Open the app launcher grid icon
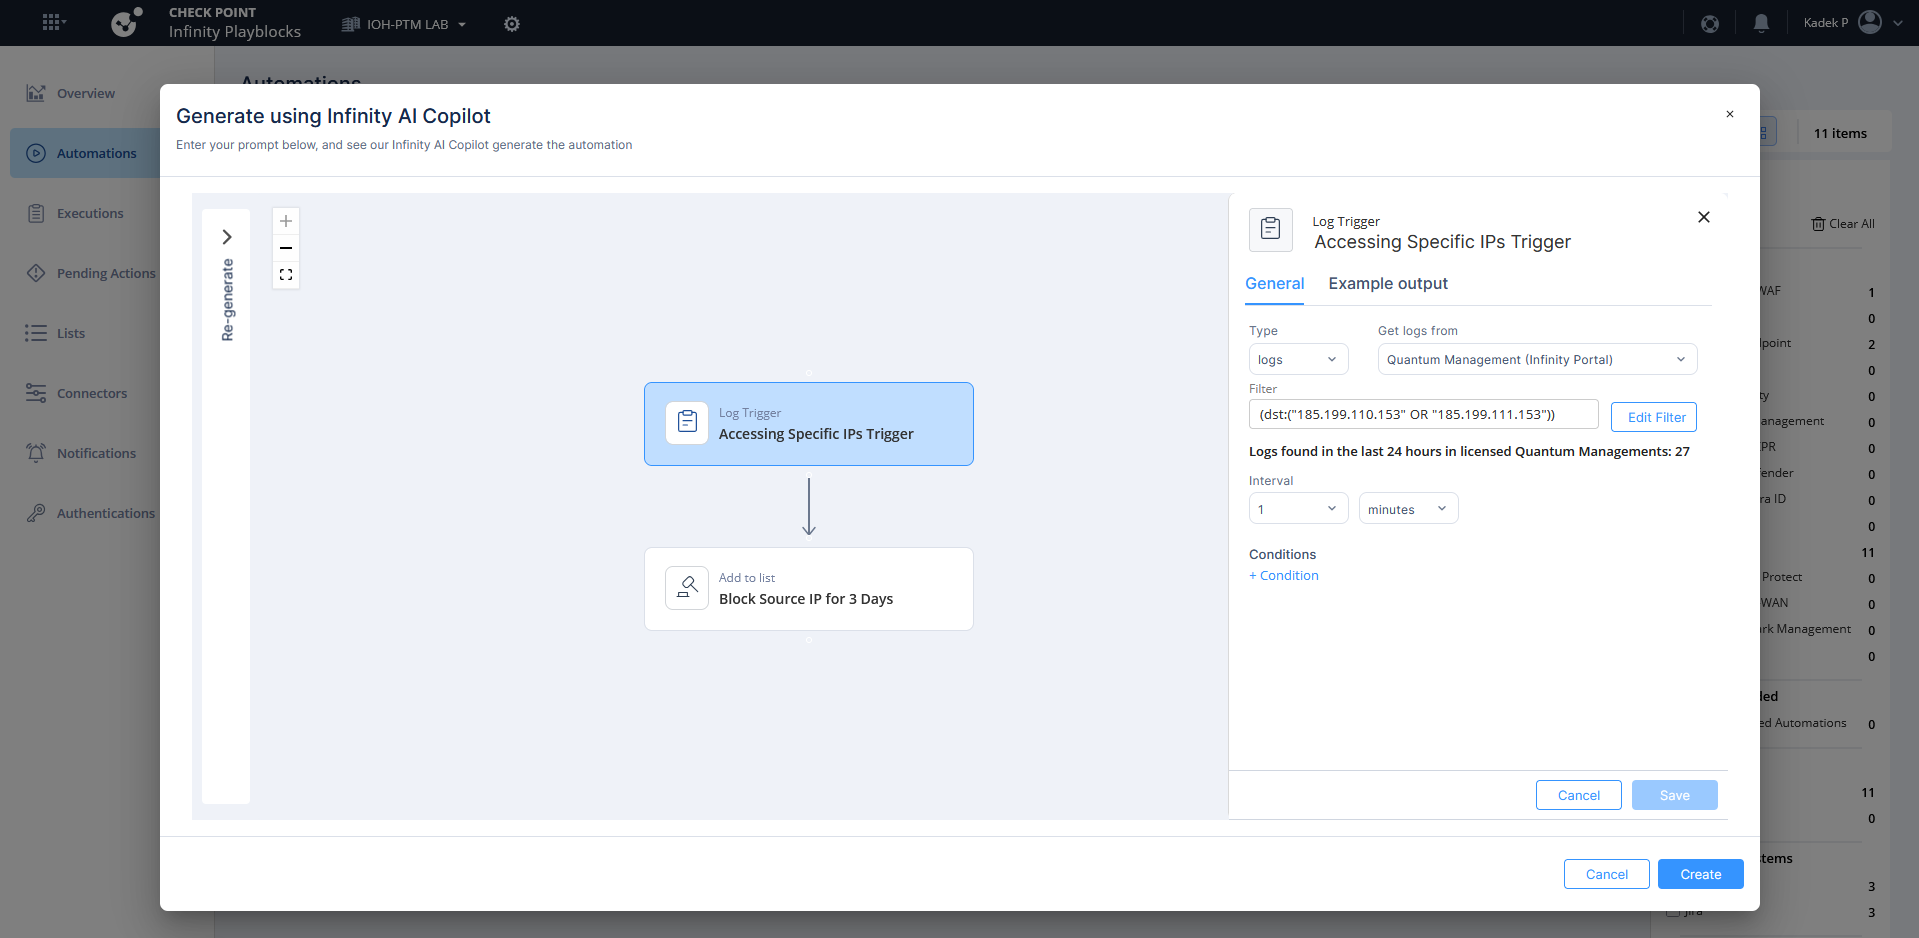The height and width of the screenshot is (938, 1919). point(53,22)
